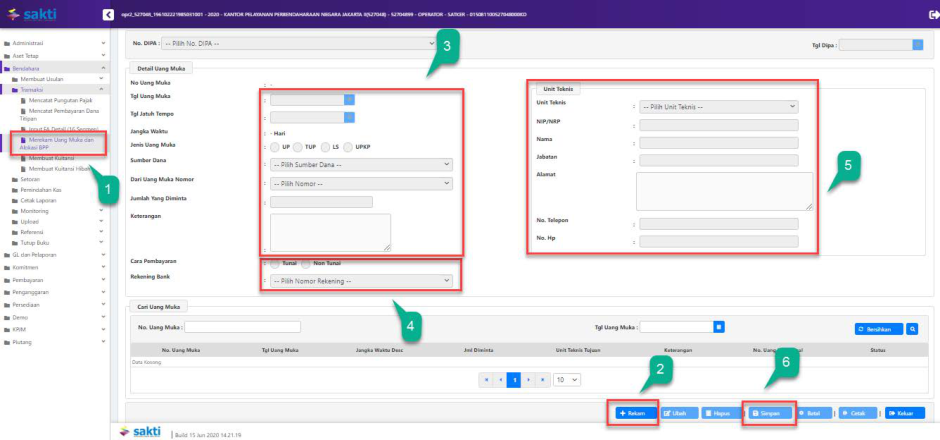Open calendar icon in Cari Uang Muka

718,326
